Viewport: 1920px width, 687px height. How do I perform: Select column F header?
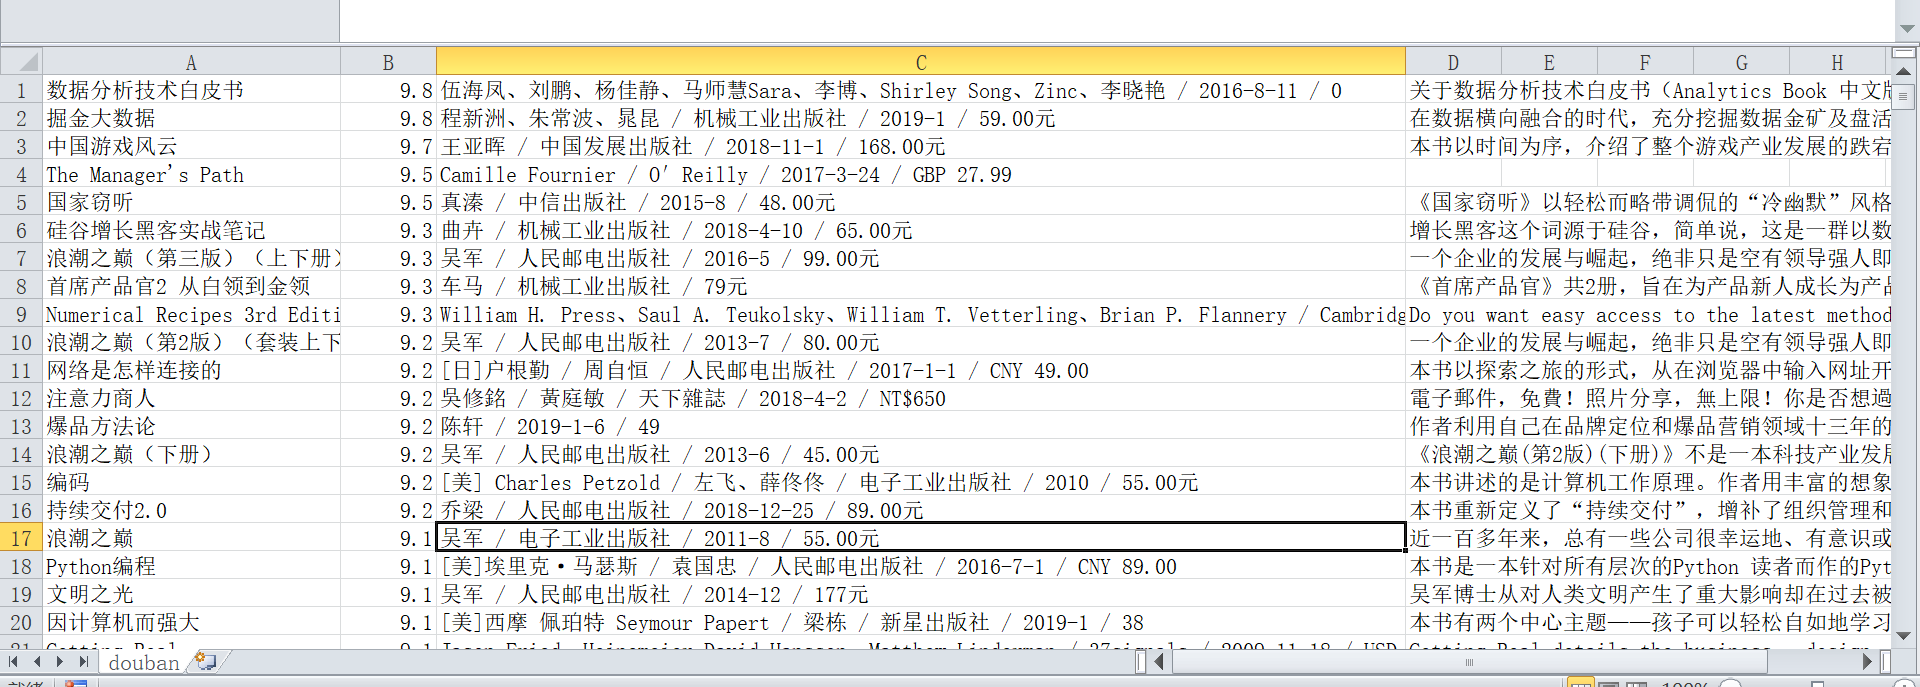pyautogui.click(x=1645, y=62)
